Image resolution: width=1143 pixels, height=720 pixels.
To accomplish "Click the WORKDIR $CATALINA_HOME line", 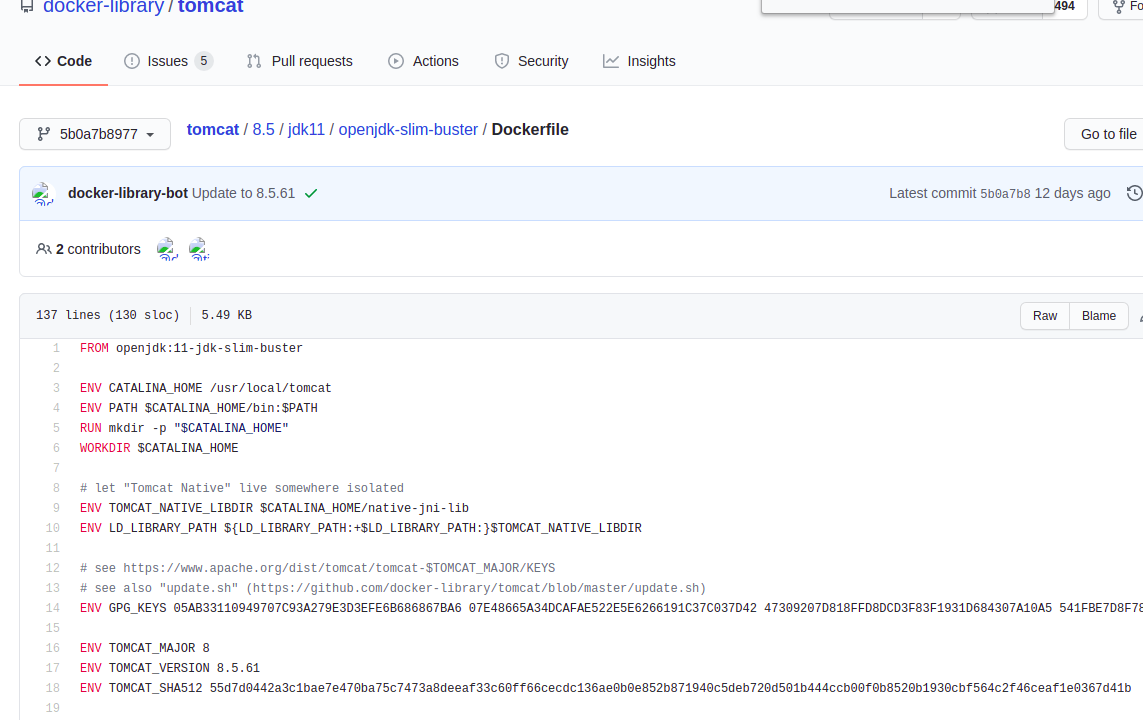I will click(159, 448).
